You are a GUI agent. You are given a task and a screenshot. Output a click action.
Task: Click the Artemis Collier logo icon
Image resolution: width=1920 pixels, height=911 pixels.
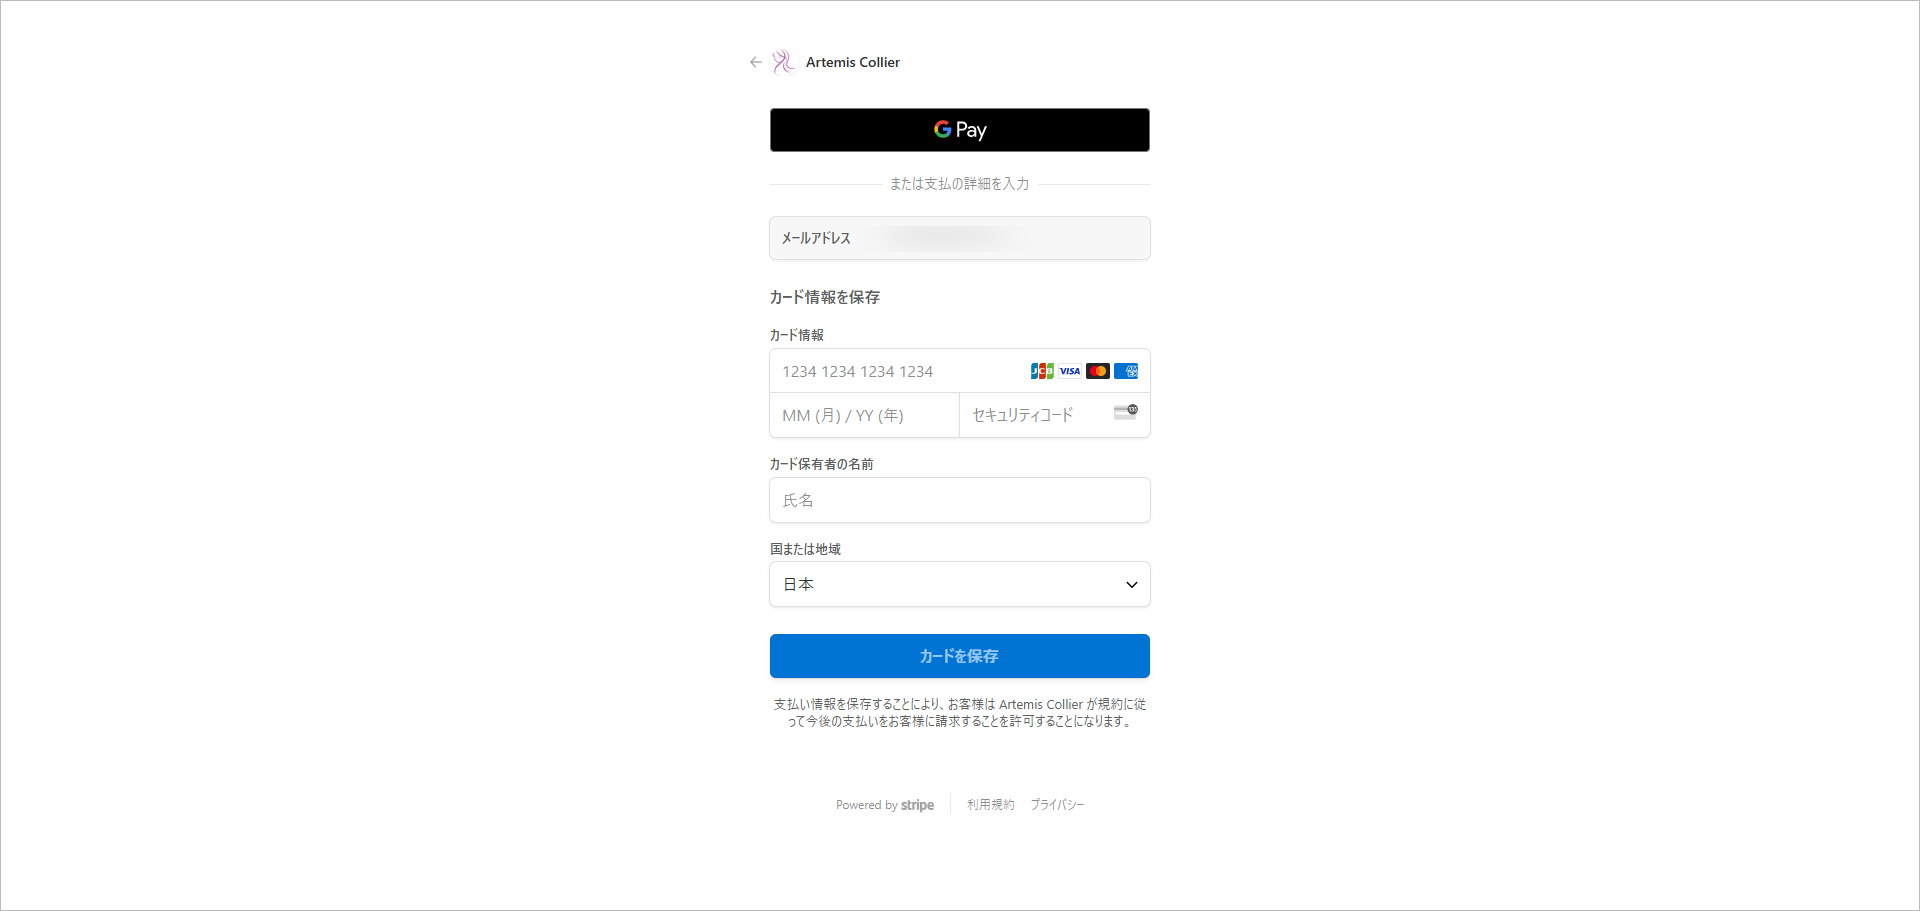tap(783, 62)
